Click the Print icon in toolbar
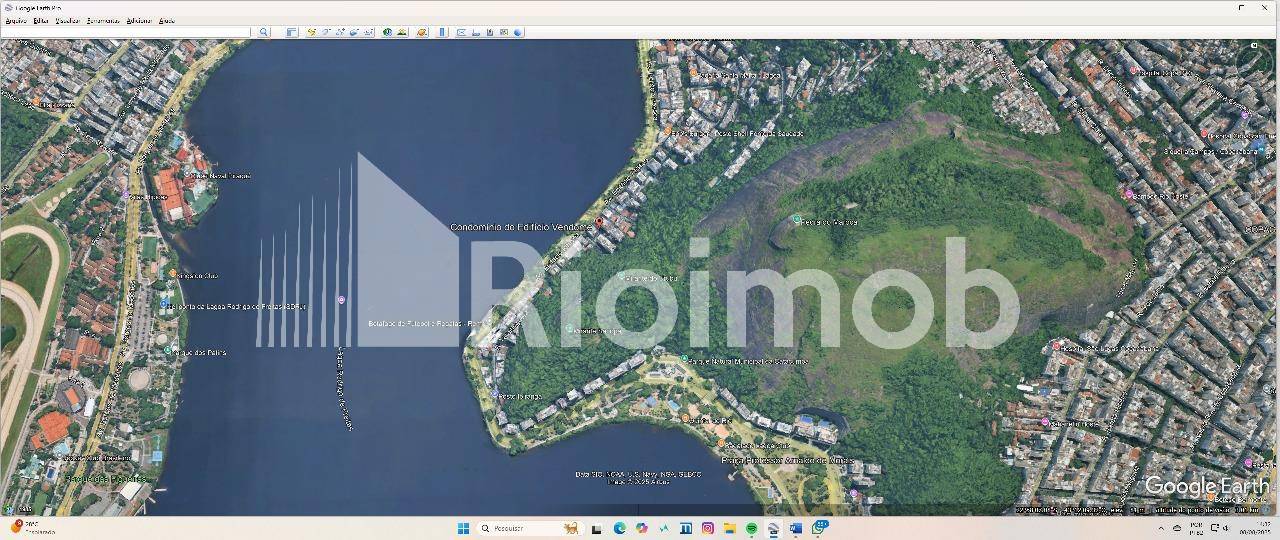The image size is (1280, 540). (x=475, y=32)
